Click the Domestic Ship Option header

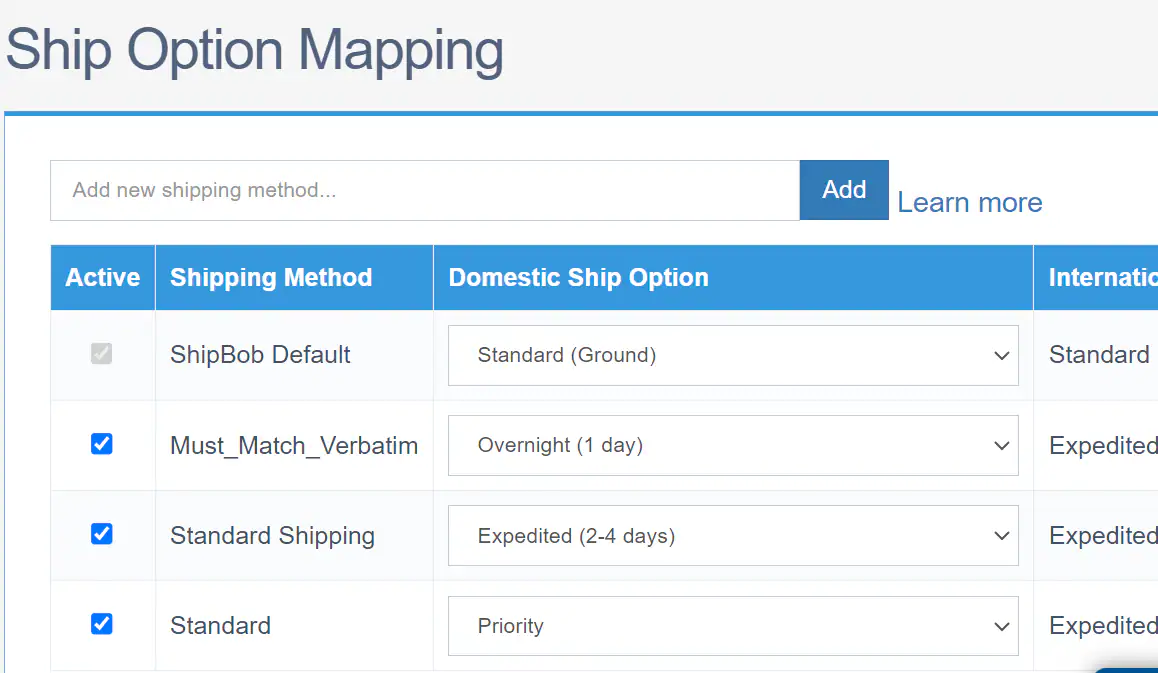[x=577, y=277]
